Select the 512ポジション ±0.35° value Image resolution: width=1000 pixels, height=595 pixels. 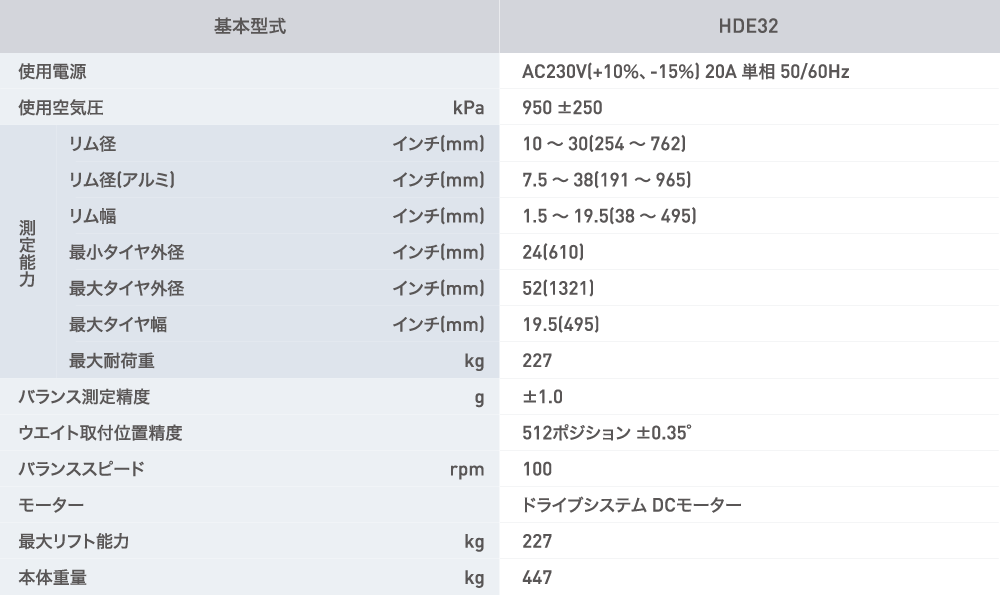(x=607, y=433)
